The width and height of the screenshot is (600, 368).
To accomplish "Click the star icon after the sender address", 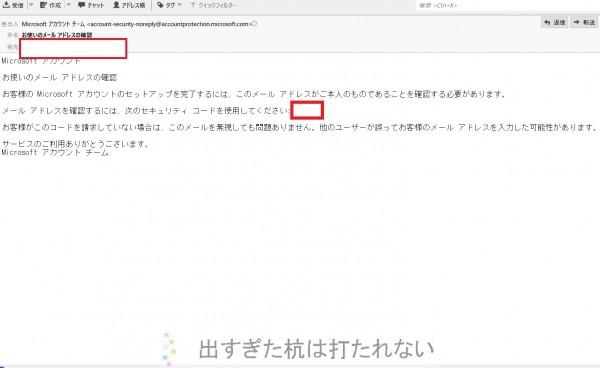I will click(x=255, y=23).
